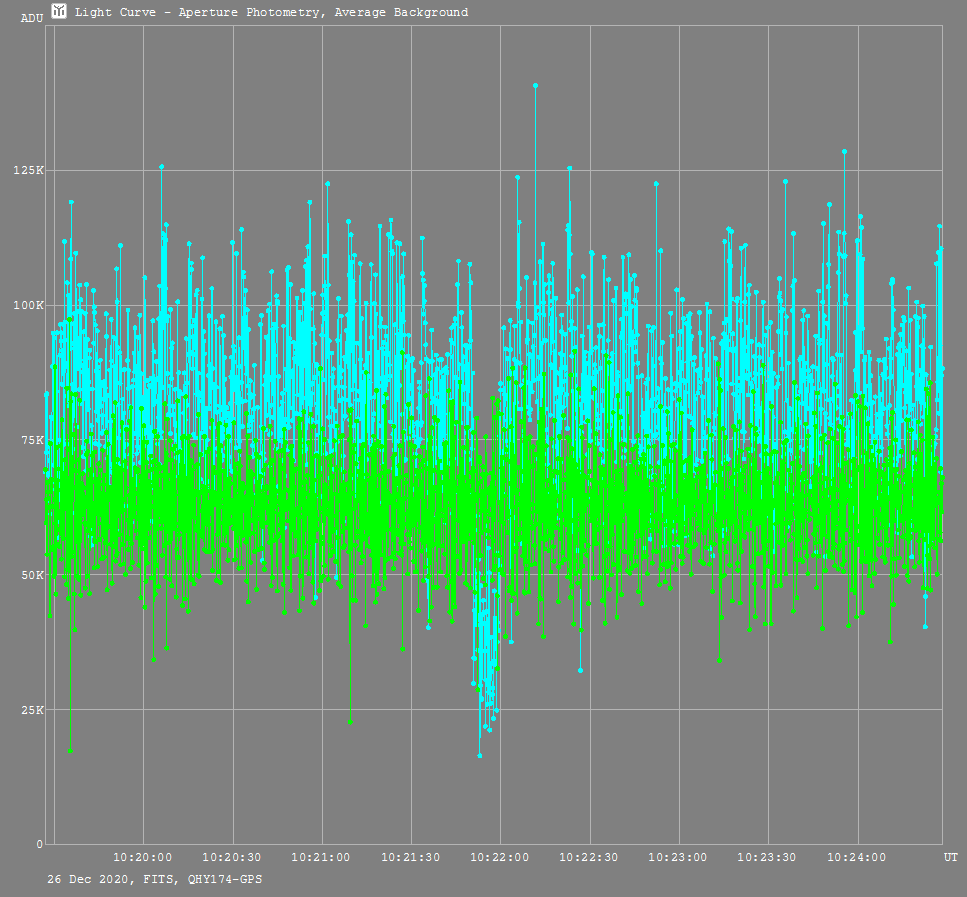
Task: Click the 125K y-axis label
Action: 28,170
